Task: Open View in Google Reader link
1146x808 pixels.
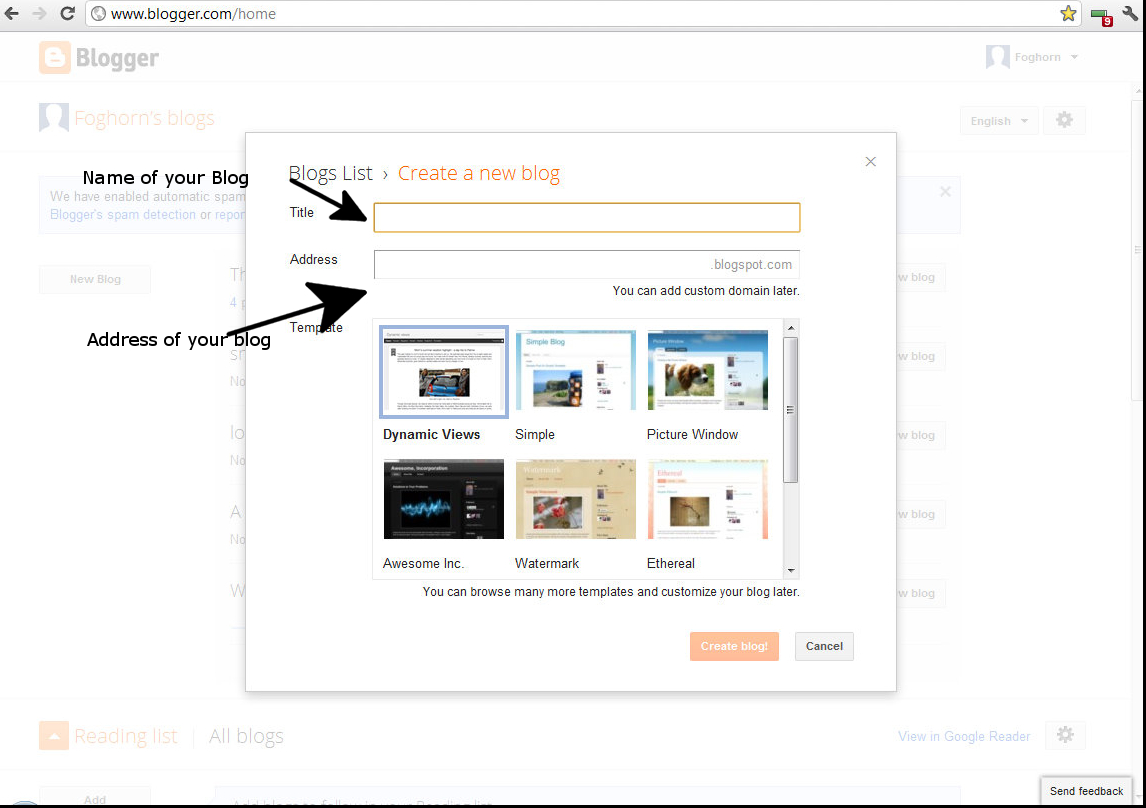Action: click(963, 735)
